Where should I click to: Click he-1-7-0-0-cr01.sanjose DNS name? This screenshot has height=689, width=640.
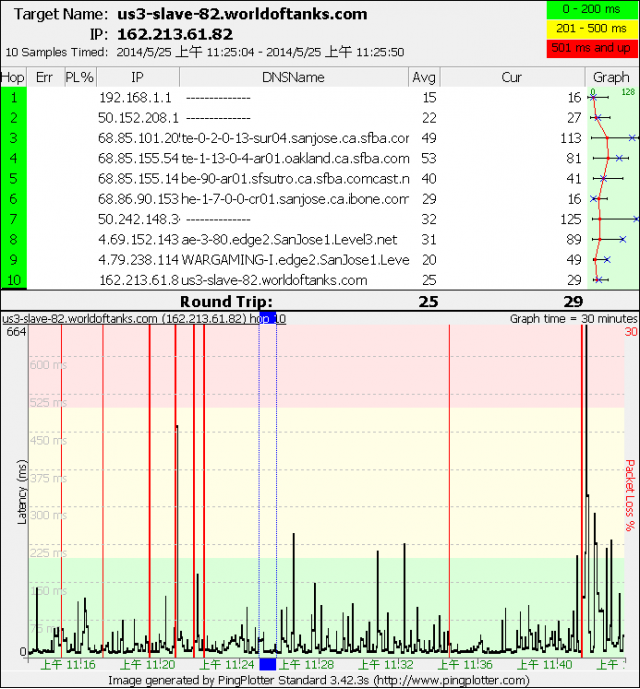295,199
